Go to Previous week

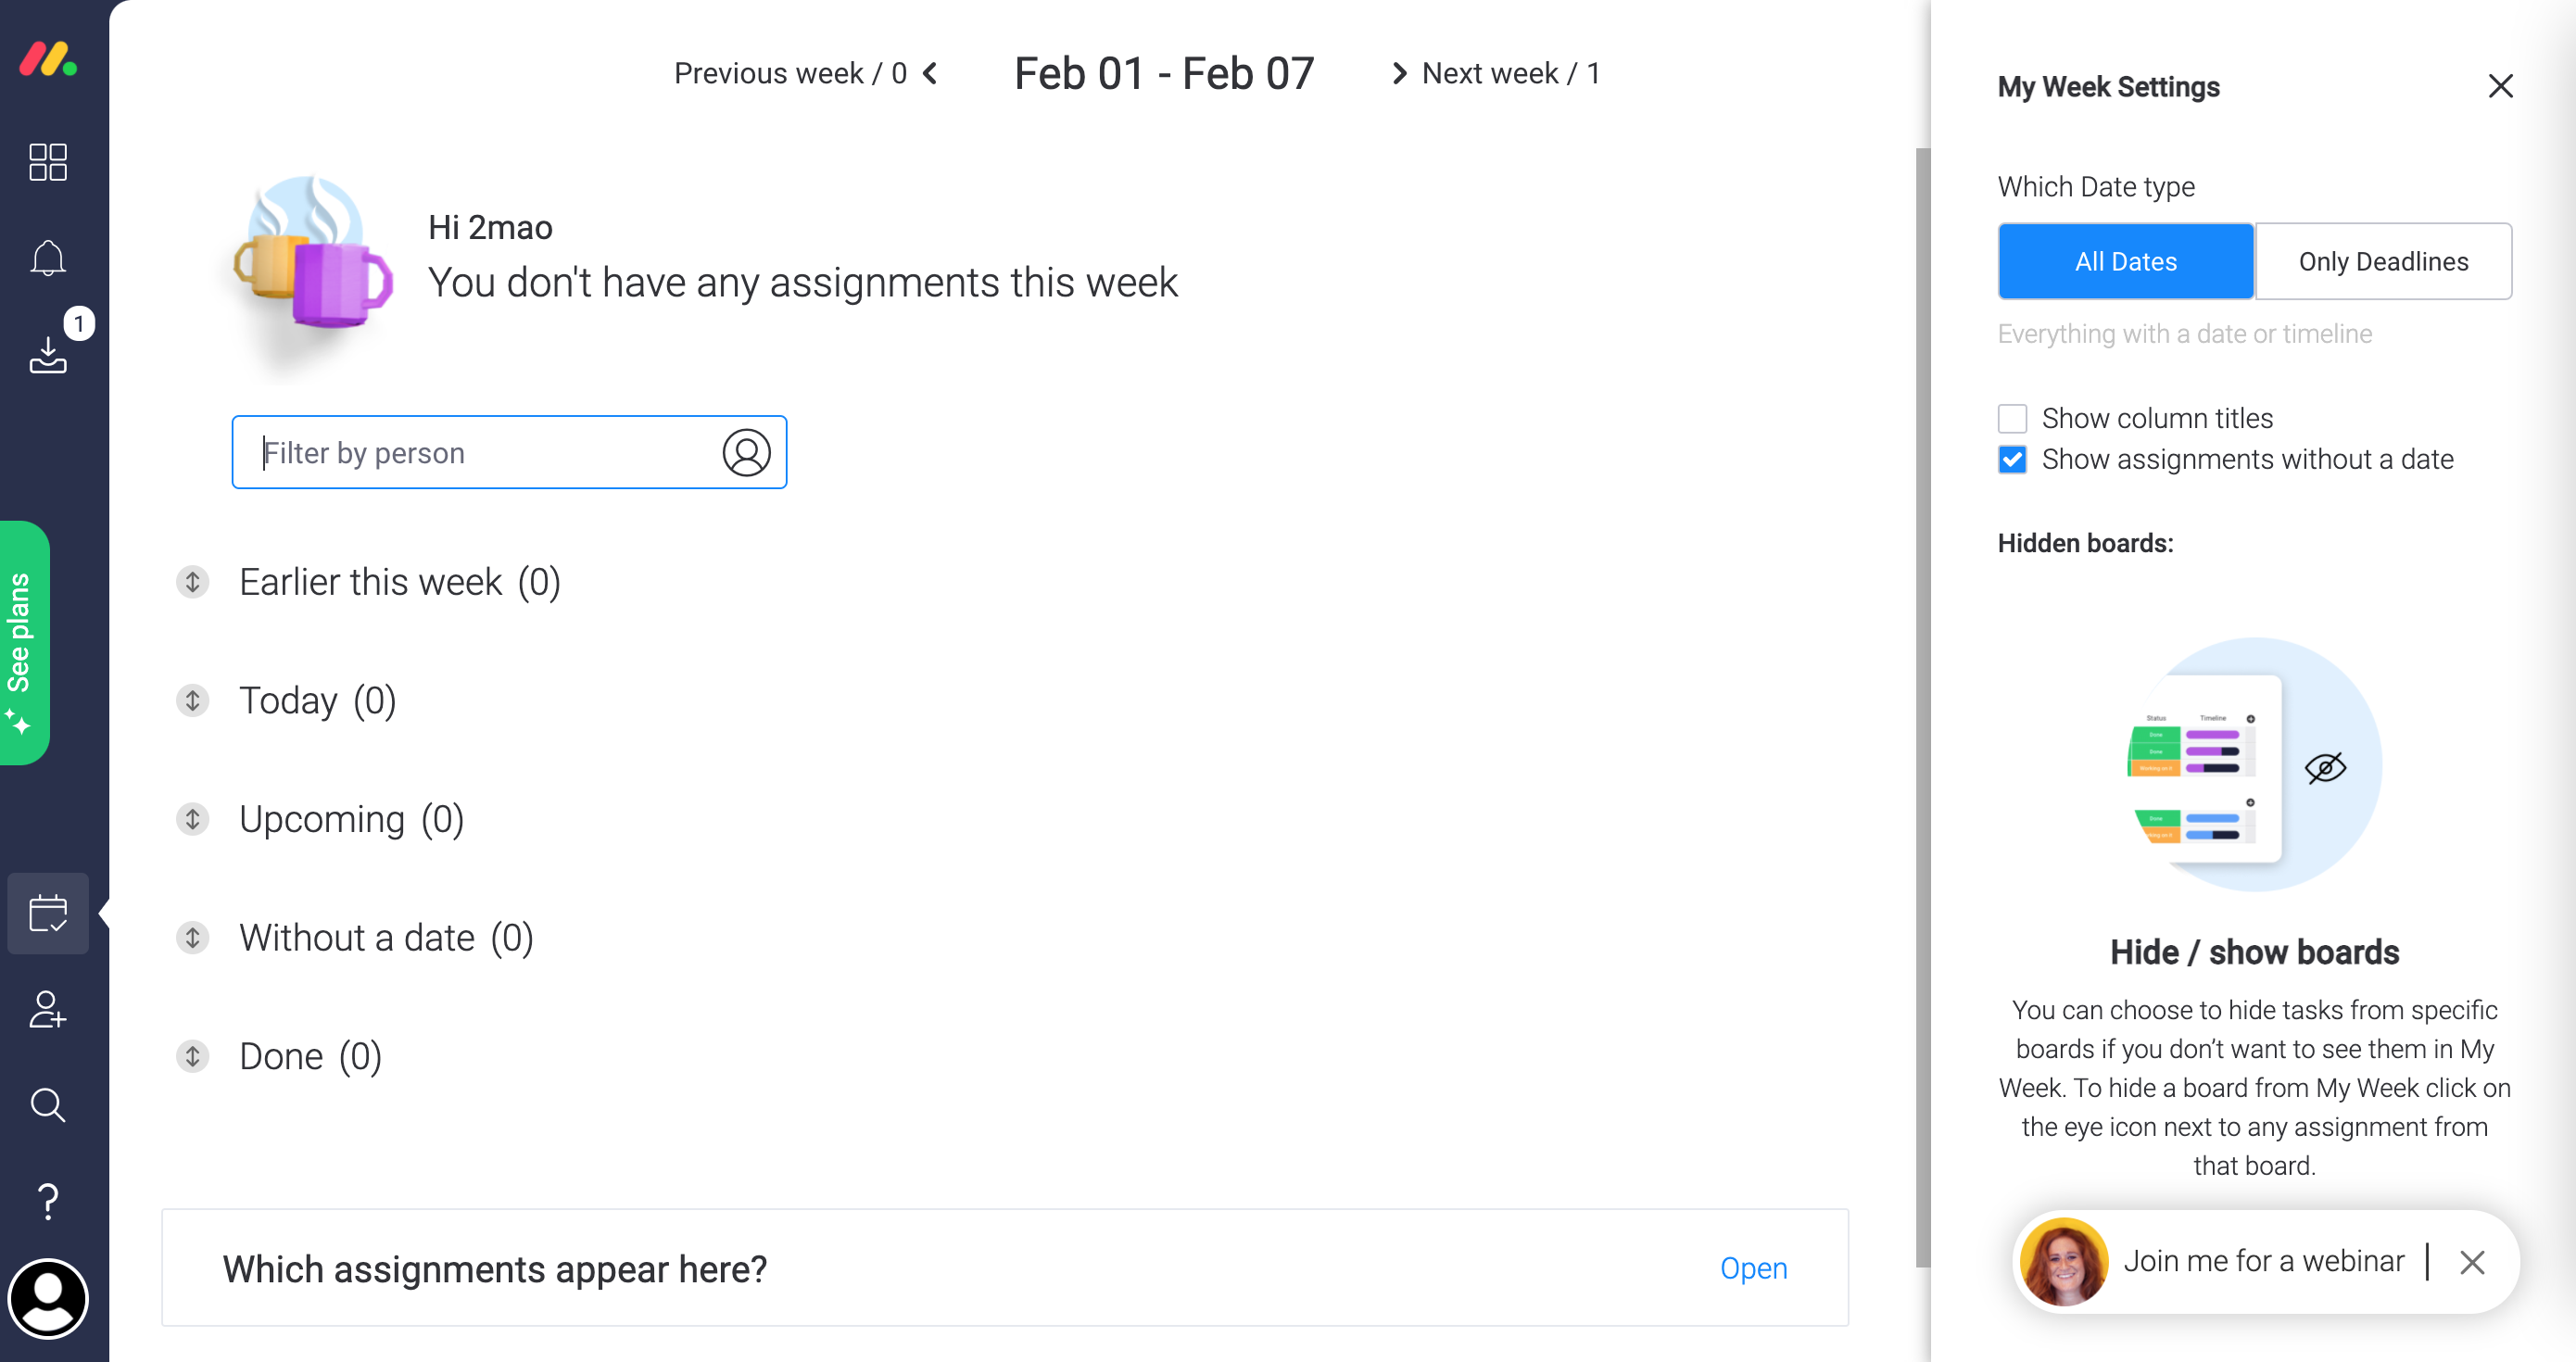804,73
